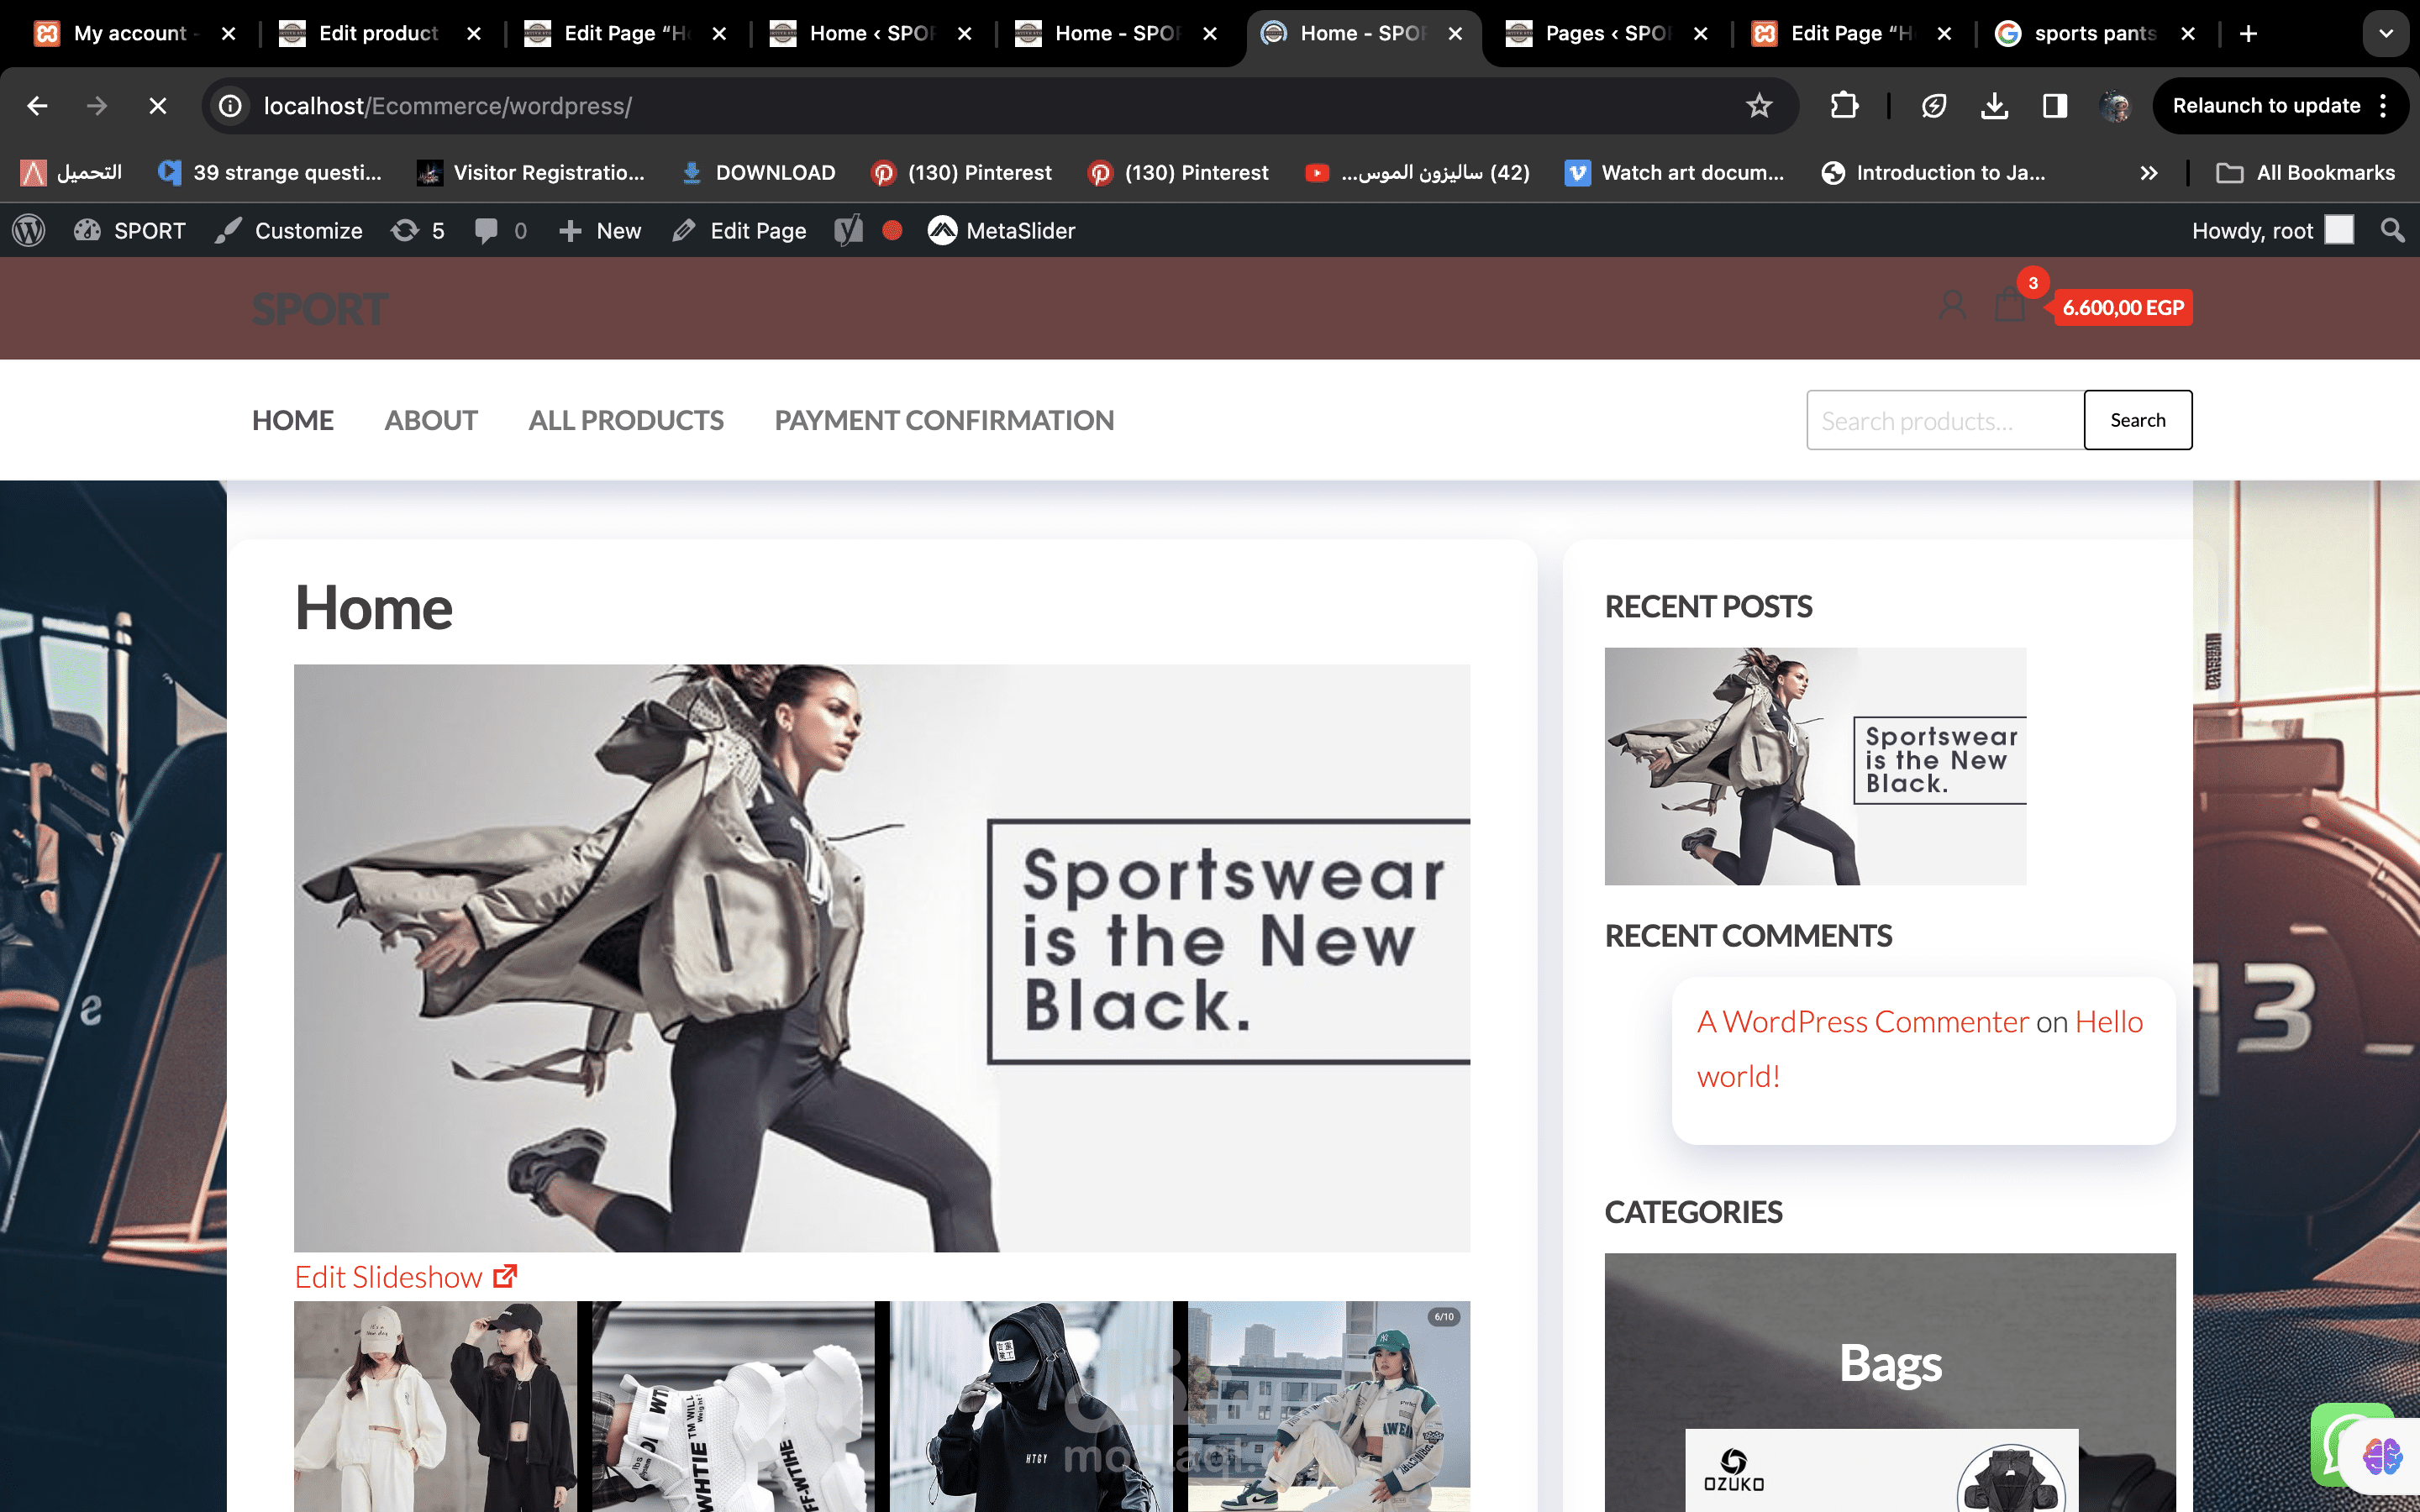This screenshot has width=2420, height=1512.
Task: Open the recent post Sportswear thumbnail
Action: tap(1815, 766)
